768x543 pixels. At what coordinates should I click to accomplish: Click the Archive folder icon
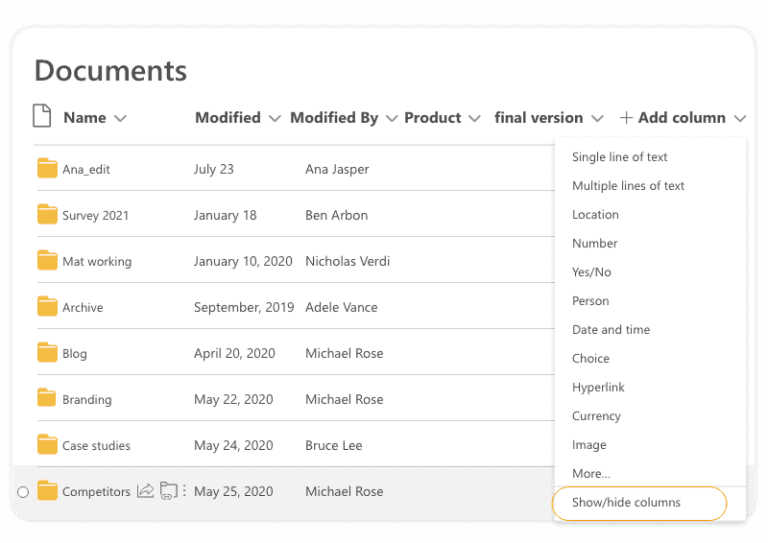point(47,307)
